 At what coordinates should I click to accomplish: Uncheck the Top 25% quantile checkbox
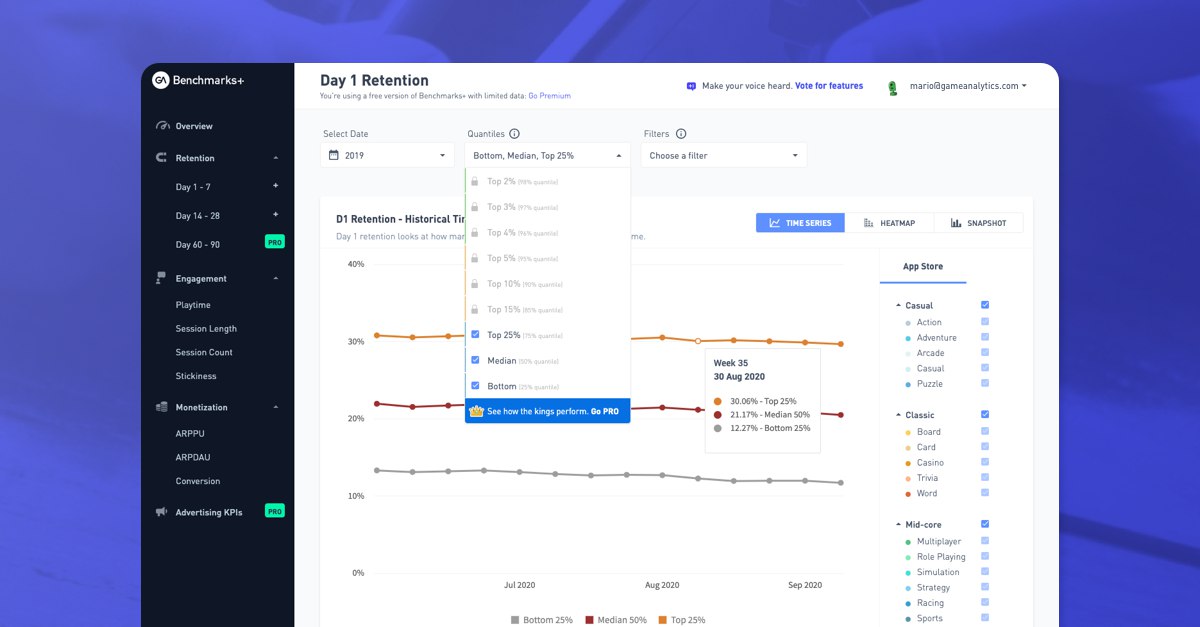click(475, 335)
